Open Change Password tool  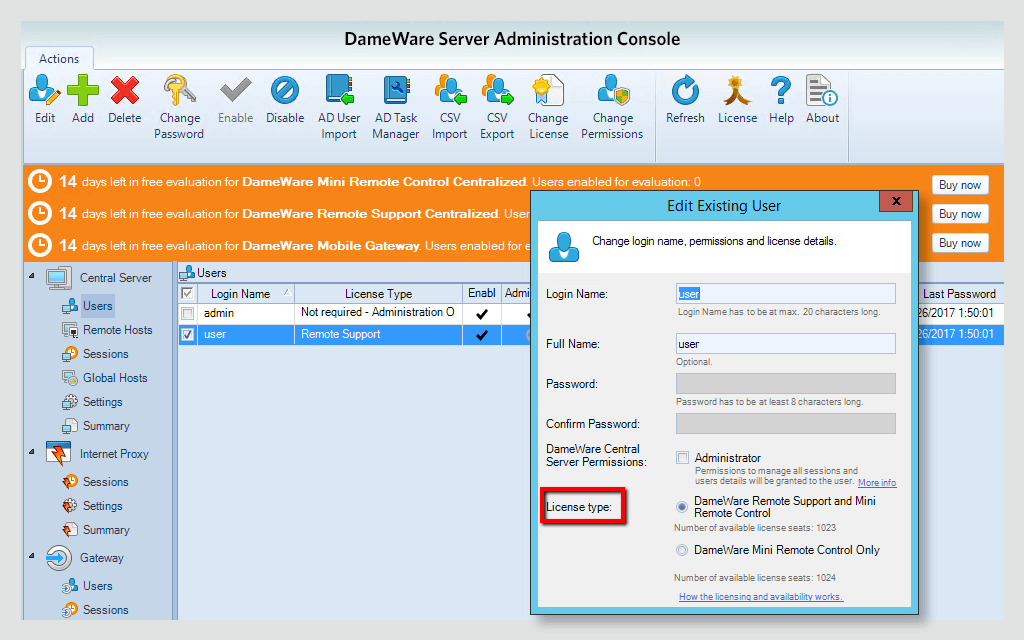click(180, 93)
